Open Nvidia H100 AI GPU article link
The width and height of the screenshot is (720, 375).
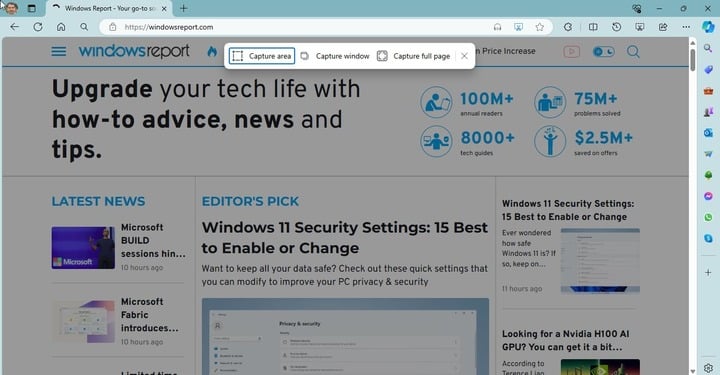565,340
